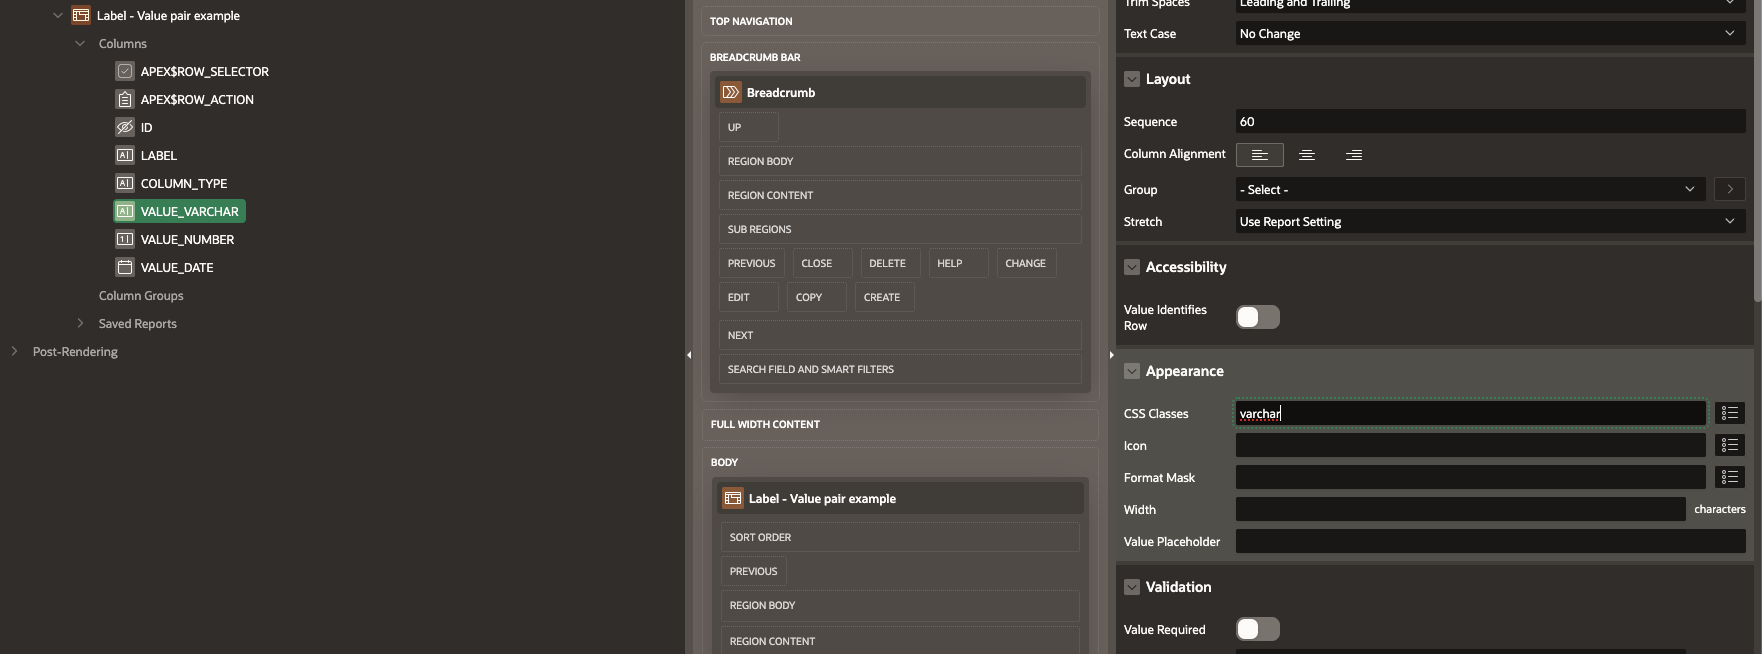The image size is (1762, 654).
Task: Open the CSS Classes quick pick list
Action: (1729, 413)
